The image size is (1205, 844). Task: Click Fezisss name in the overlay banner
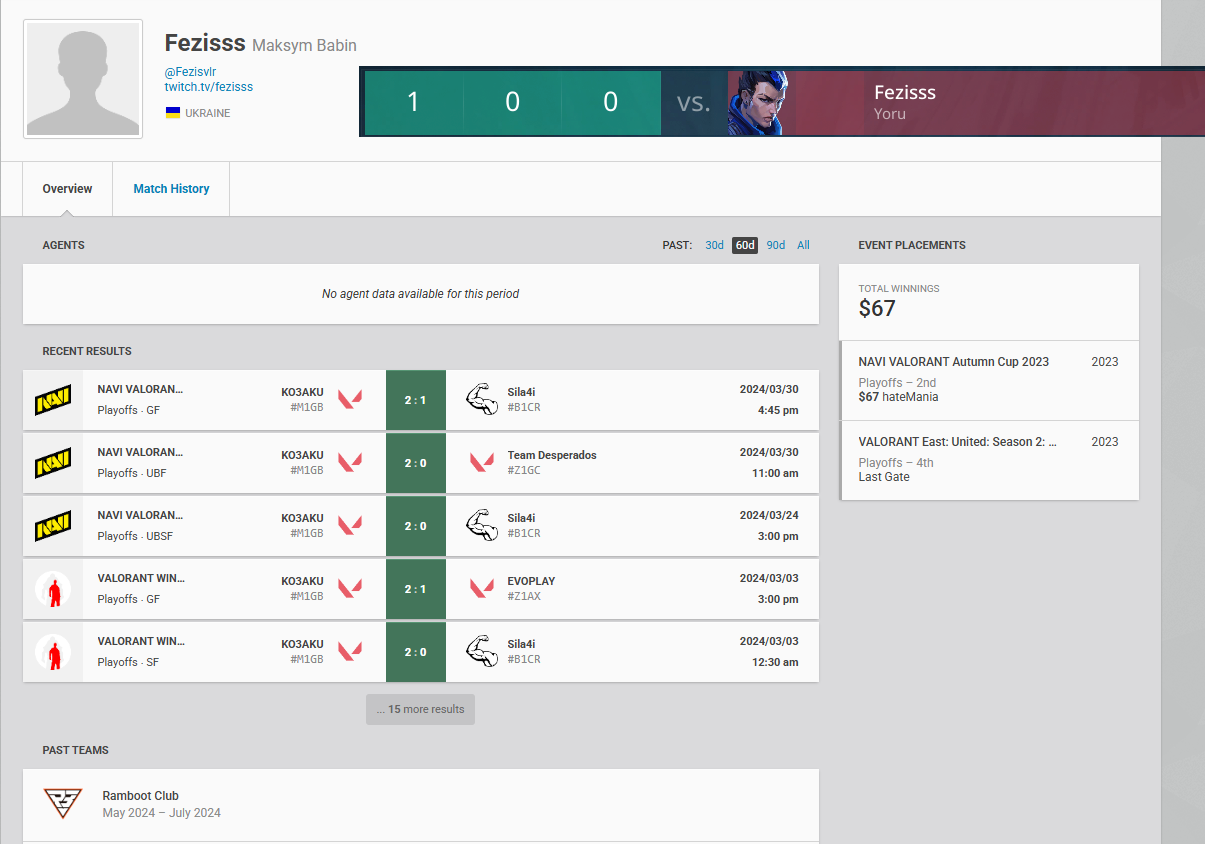pos(905,92)
